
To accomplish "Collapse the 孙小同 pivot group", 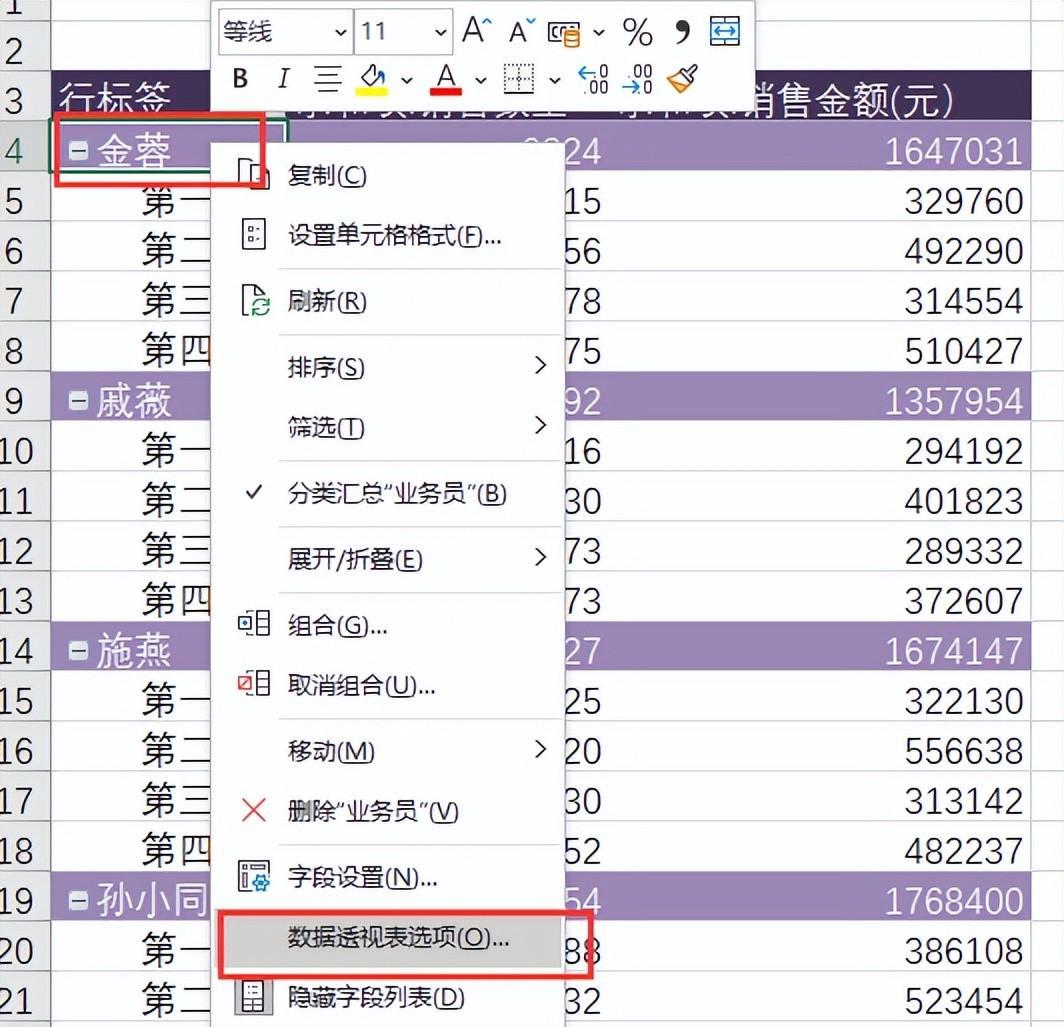I will [79, 901].
